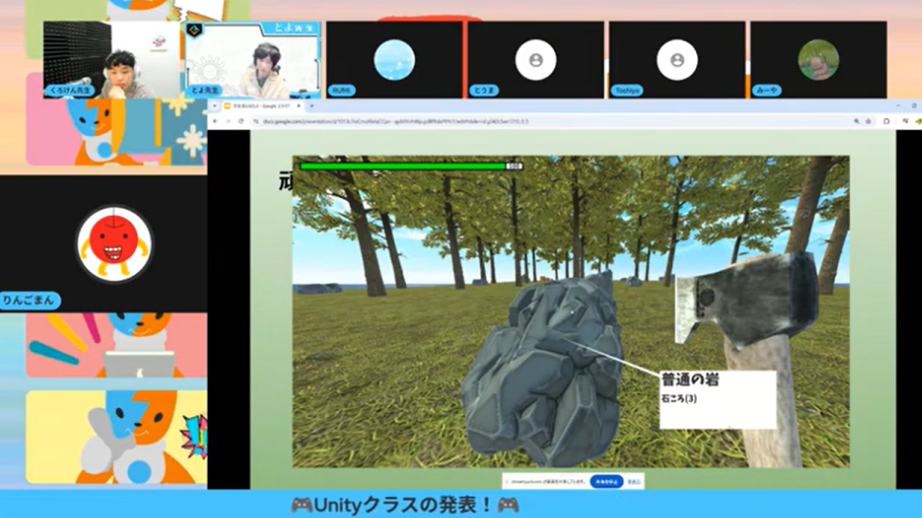Click どうま participant avatar

click(x=536, y=59)
